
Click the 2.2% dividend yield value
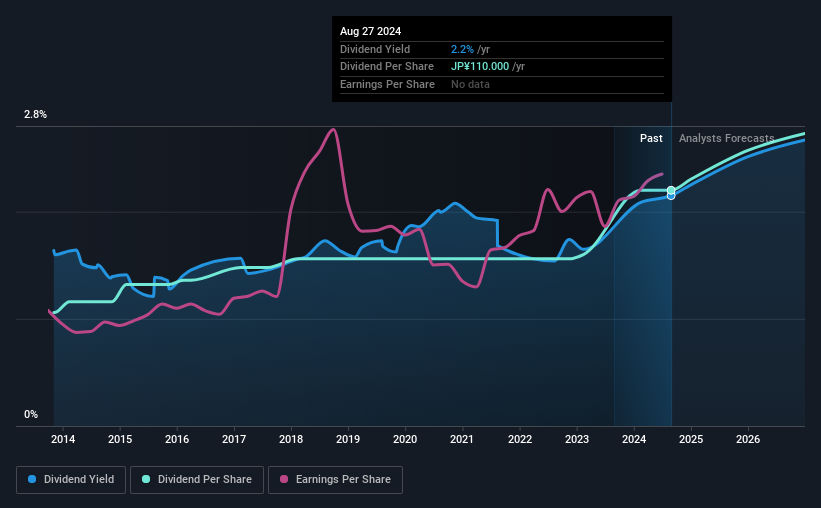[x=462, y=49]
